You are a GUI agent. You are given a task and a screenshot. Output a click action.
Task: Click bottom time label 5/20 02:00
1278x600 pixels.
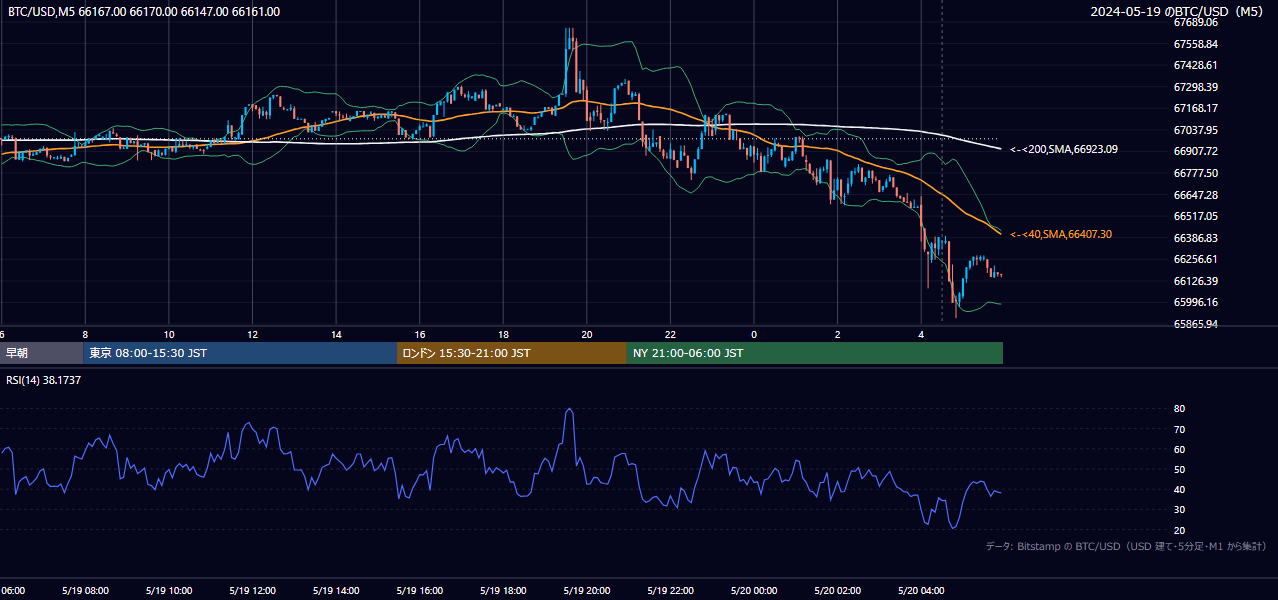click(838, 590)
